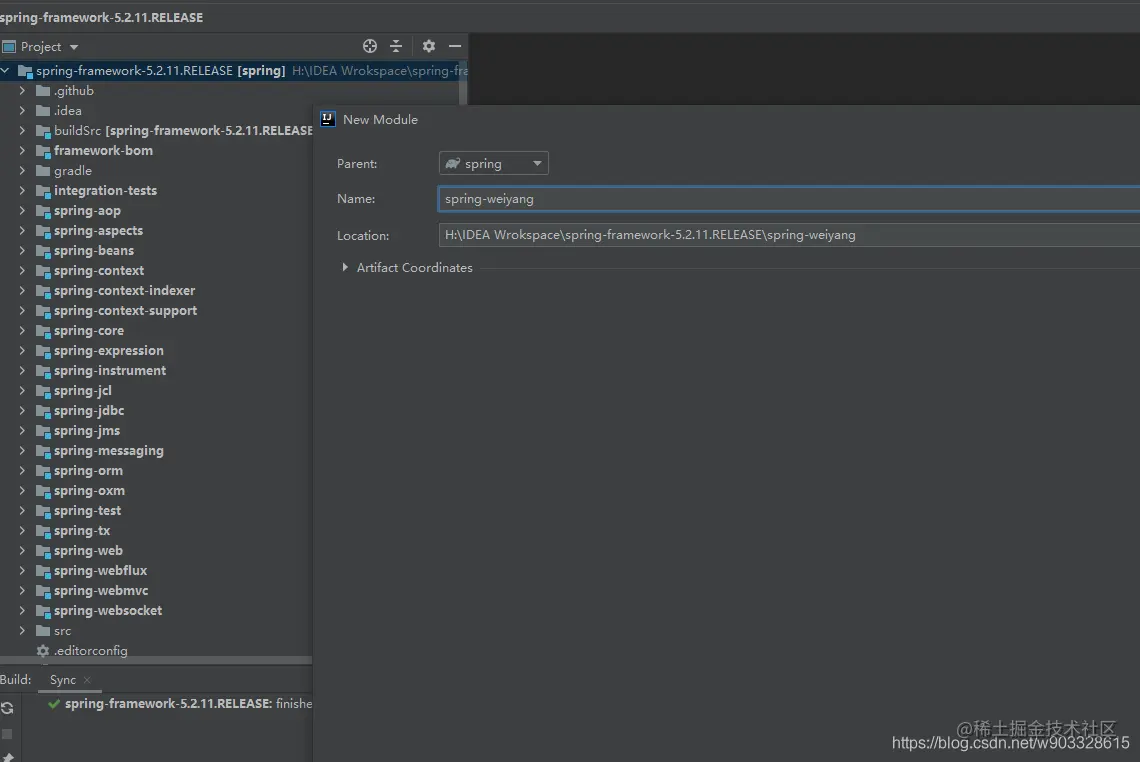Click the Location path field
Screen dimensions: 1140x762
(x=789, y=235)
